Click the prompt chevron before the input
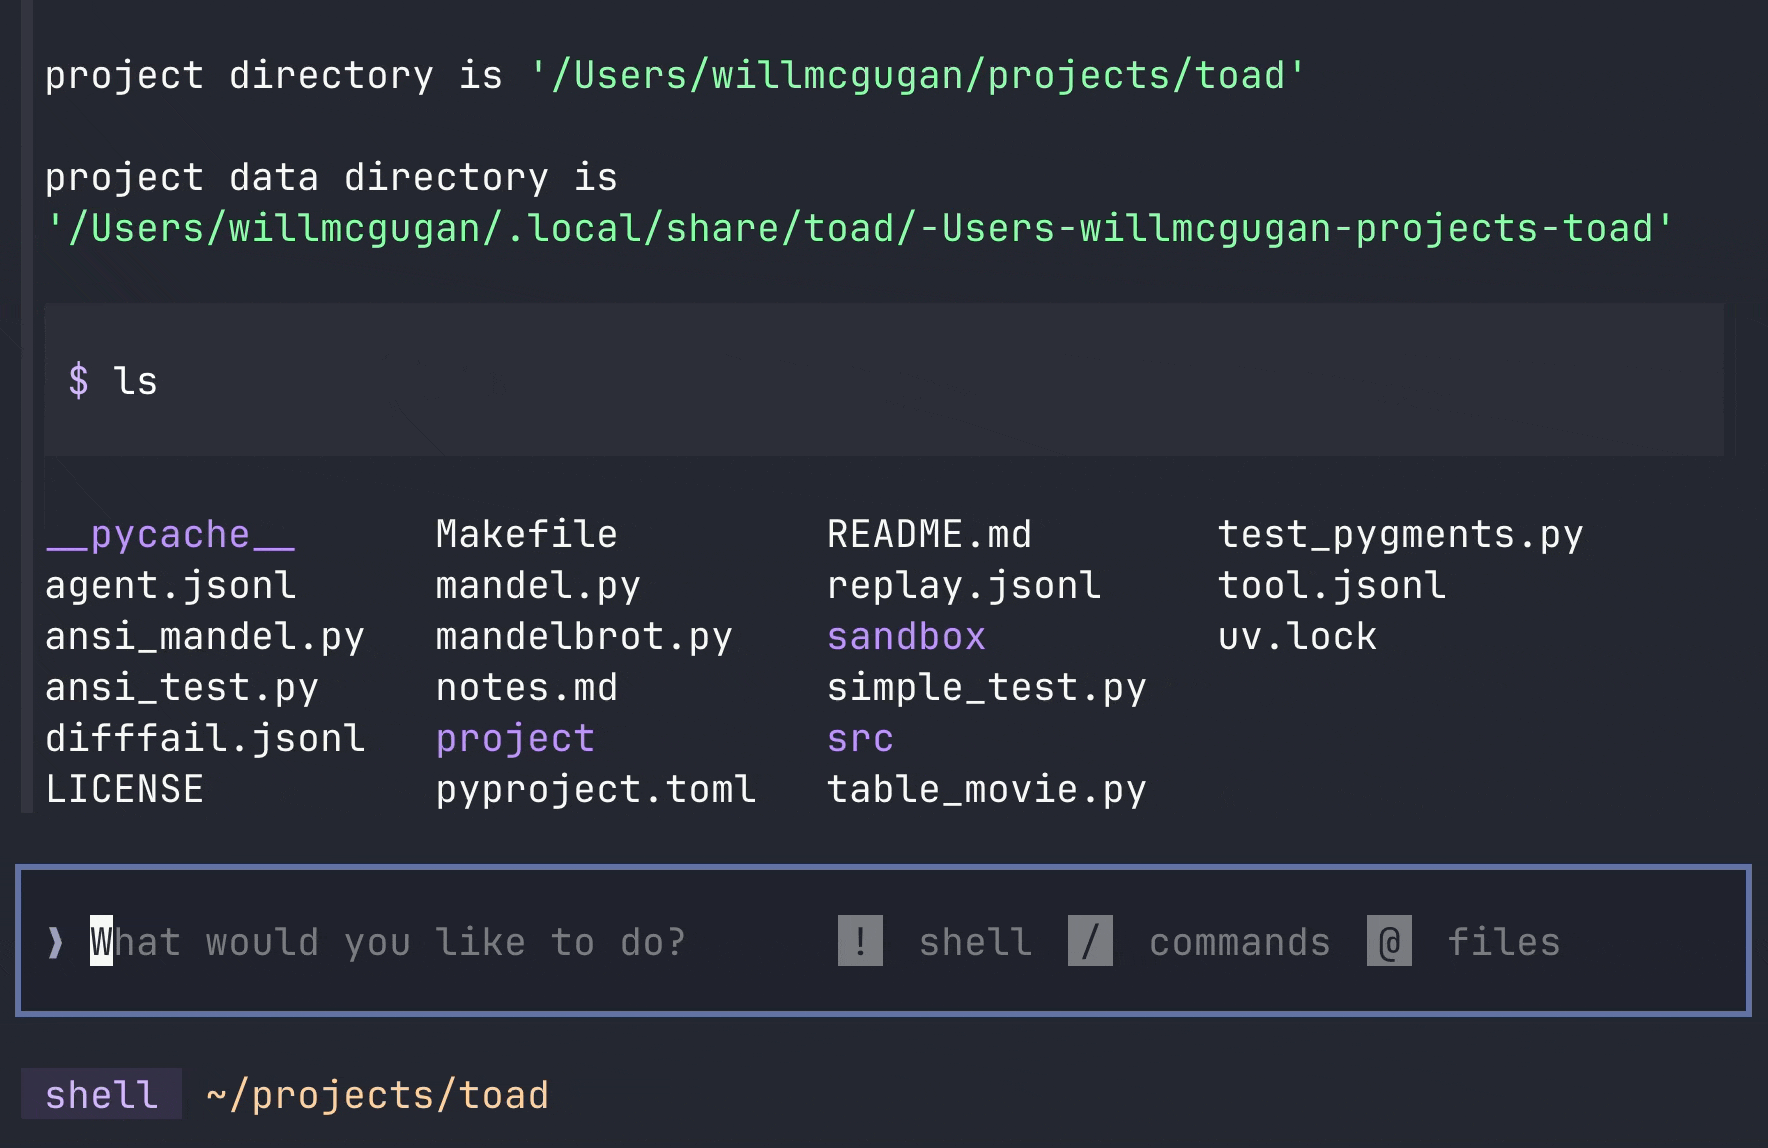Viewport: 1768px width, 1148px height. pos(54,941)
